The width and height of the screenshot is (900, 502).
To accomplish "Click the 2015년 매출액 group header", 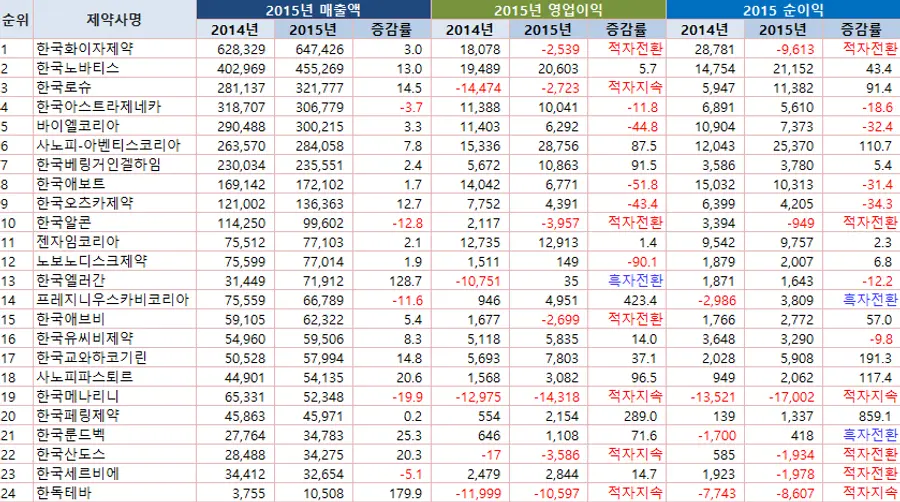I will (314, 9).
